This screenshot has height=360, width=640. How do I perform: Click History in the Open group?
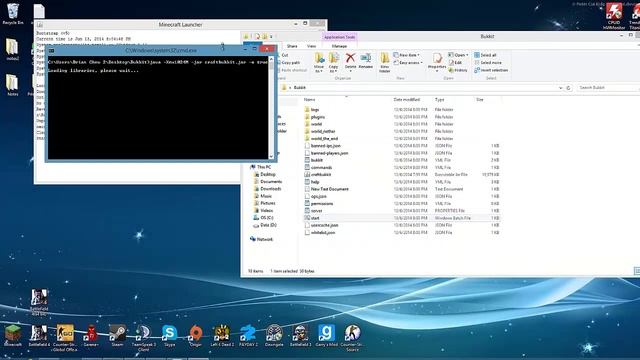tap(458, 70)
